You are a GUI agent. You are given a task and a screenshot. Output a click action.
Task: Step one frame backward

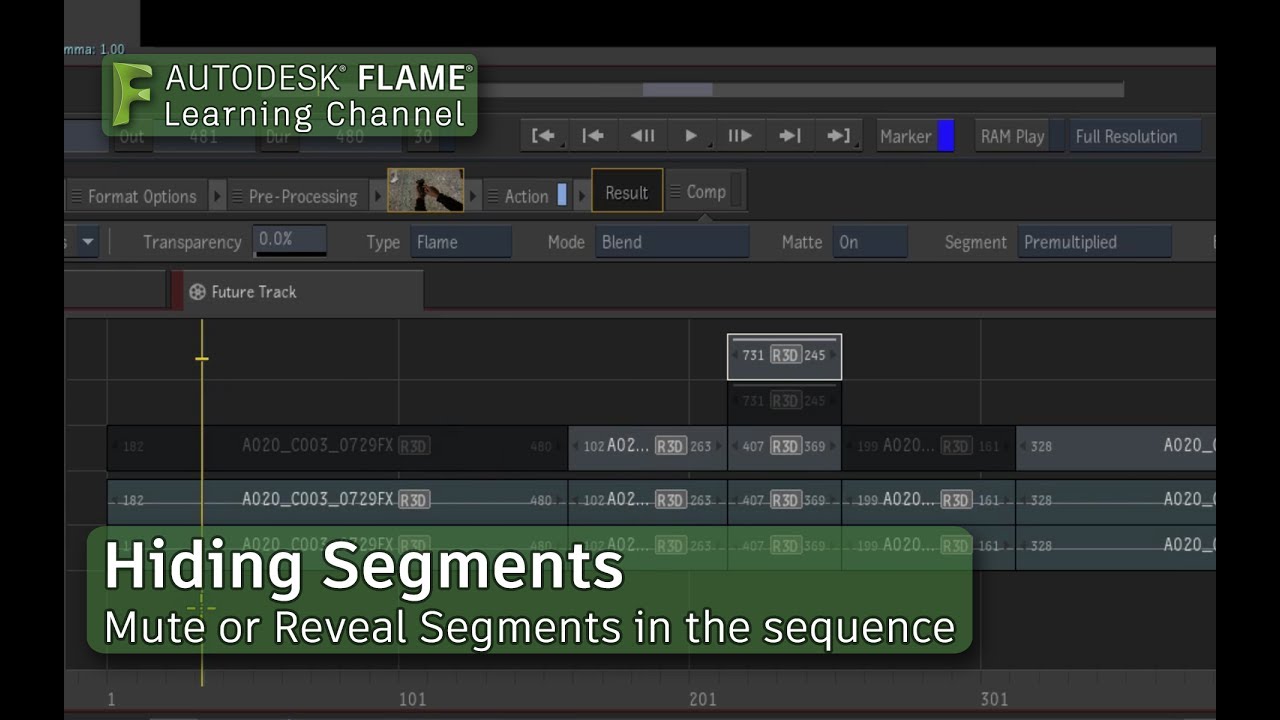point(643,136)
